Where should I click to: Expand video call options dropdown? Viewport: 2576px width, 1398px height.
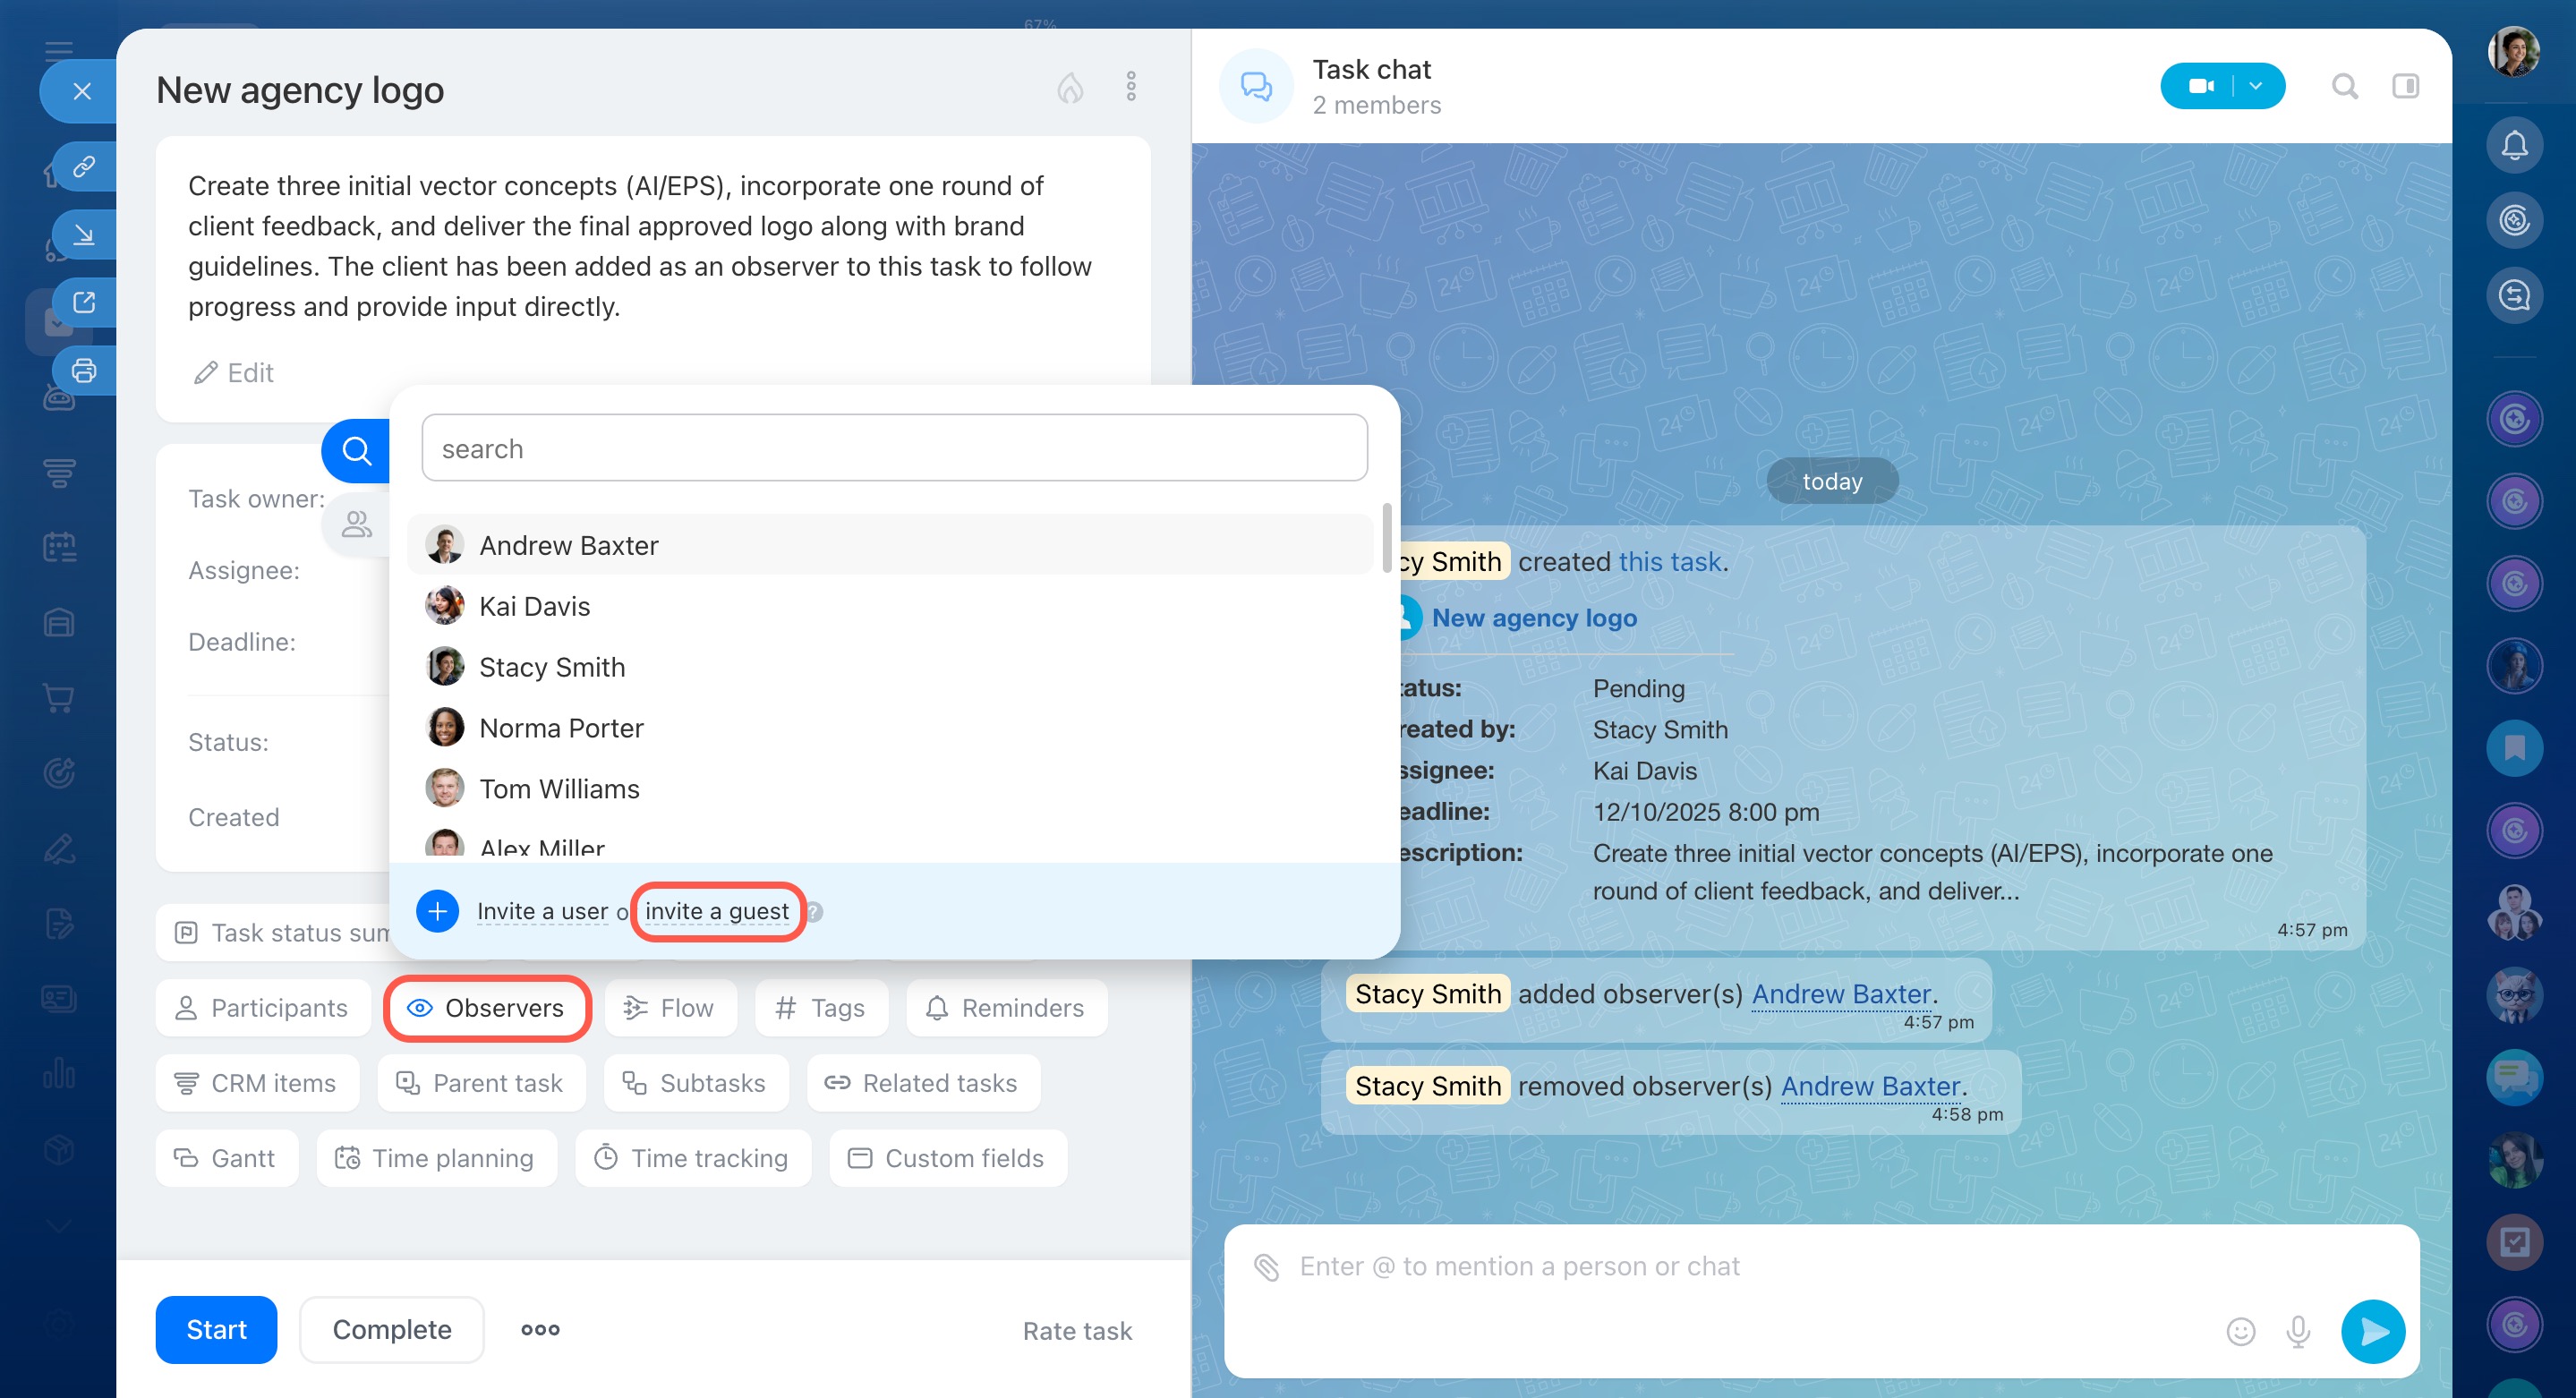point(2256,87)
